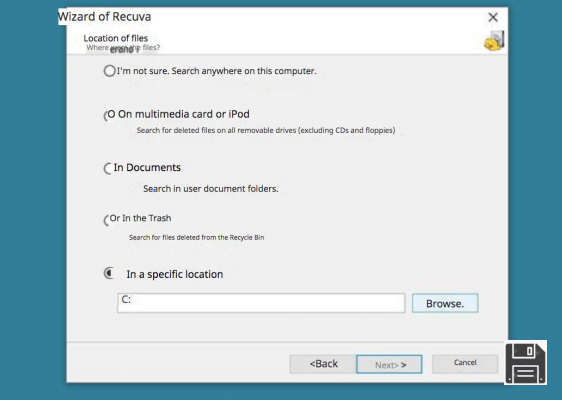Choose On multimedia card or iPod option

[x=109, y=115]
